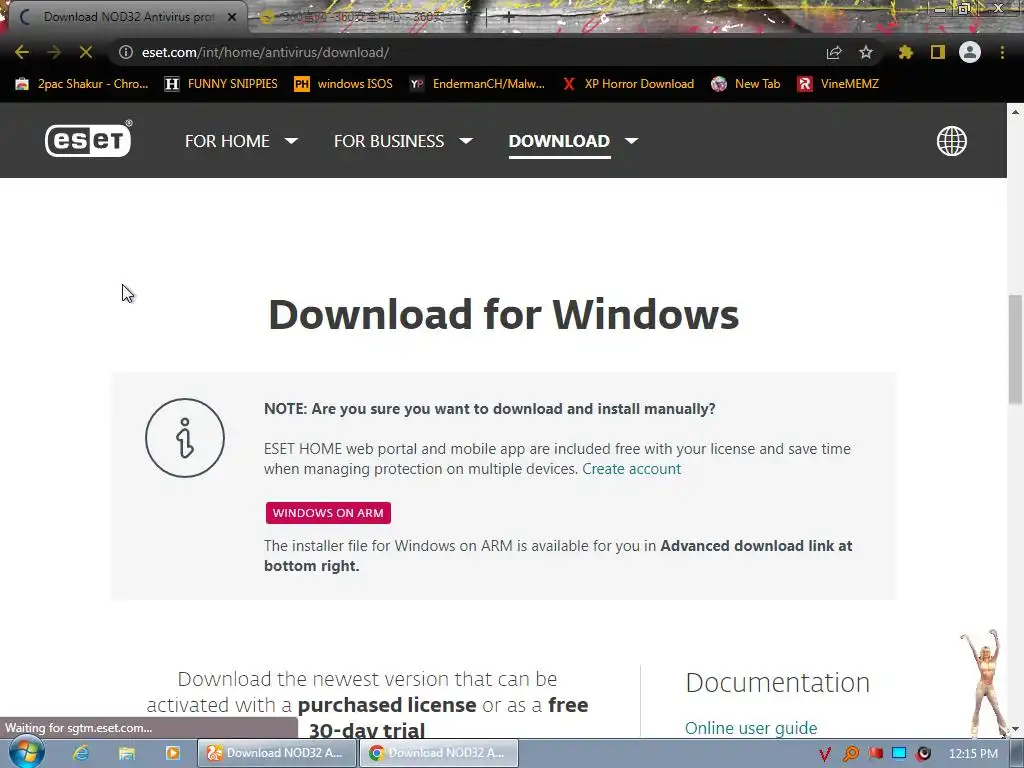Stop page loading with the X button
Viewport: 1024px width, 768px height.
[x=86, y=52]
